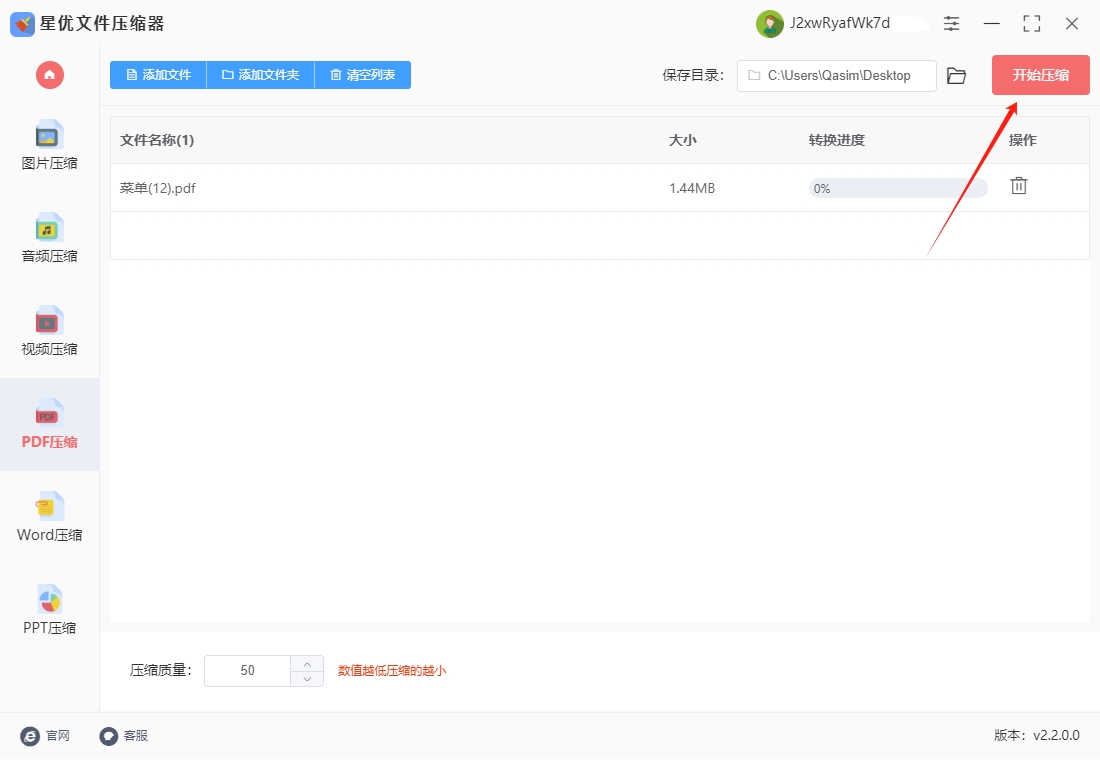
Task: Click the compression quality value field
Action: (x=247, y=671)
